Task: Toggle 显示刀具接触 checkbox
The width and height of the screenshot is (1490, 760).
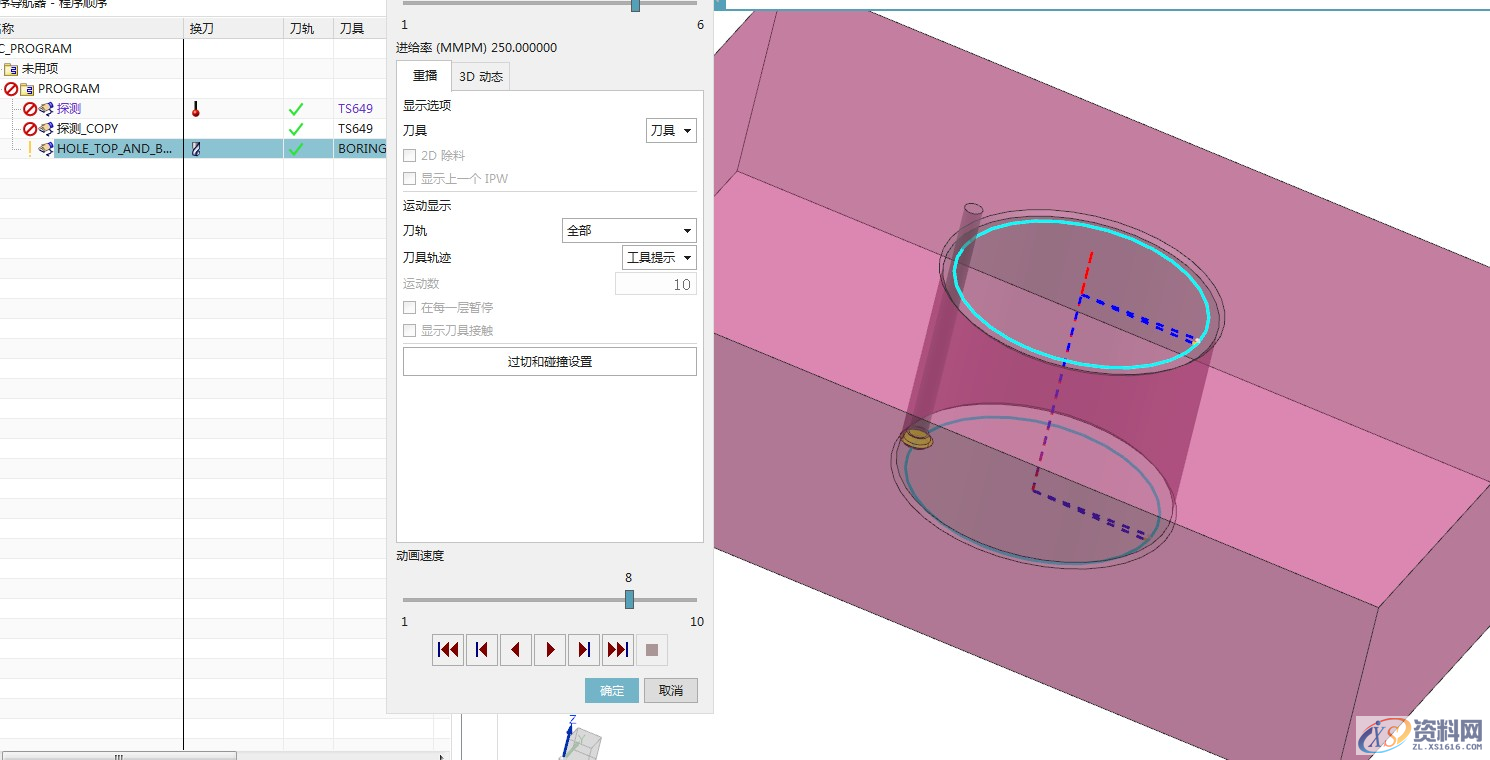Action: [x=410, y=331]
